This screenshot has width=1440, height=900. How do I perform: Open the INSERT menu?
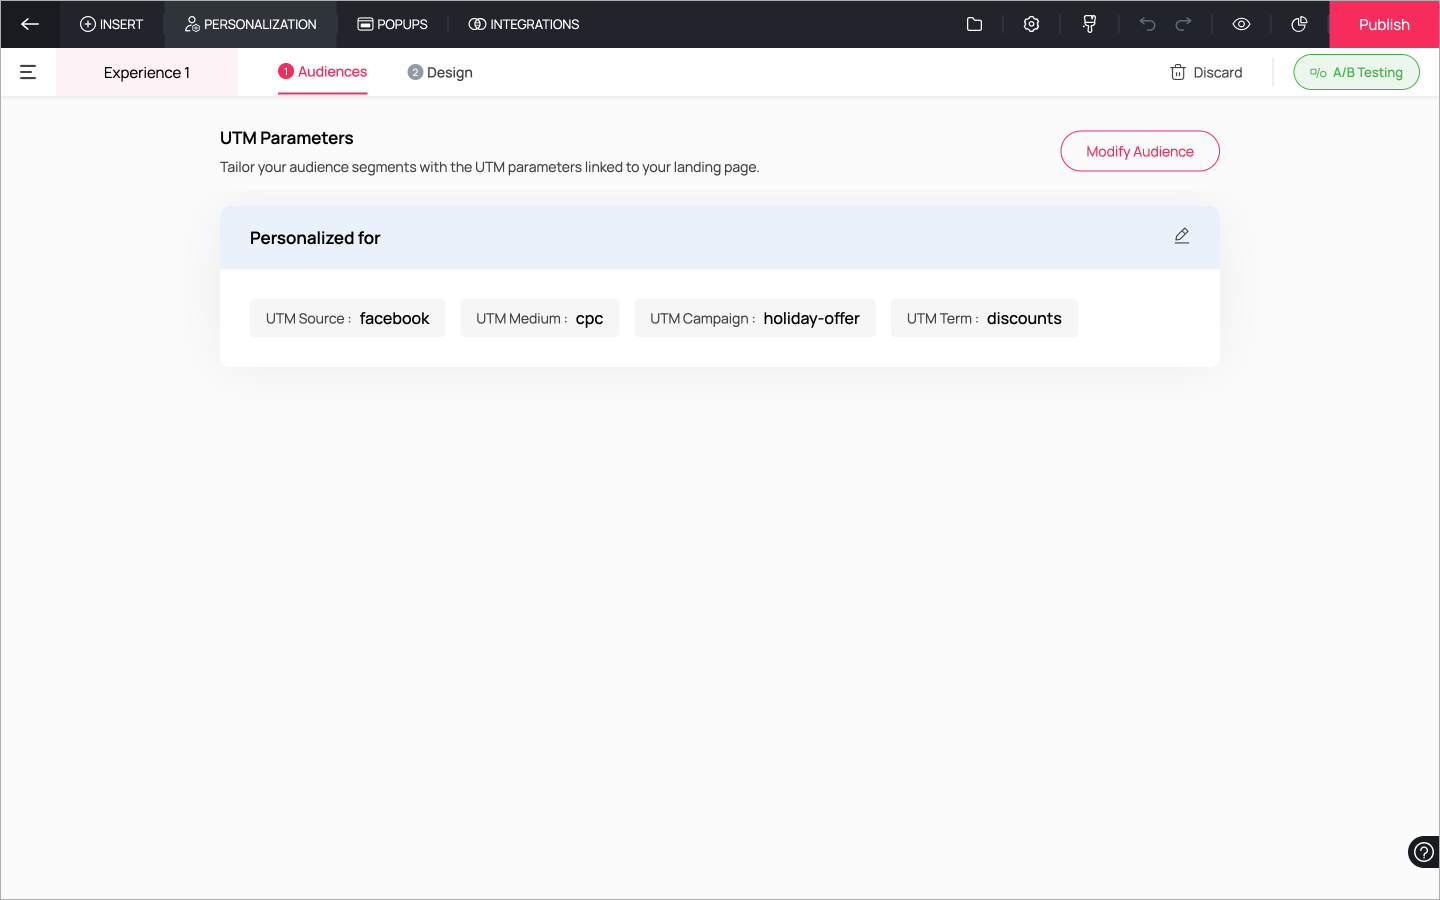coord(111,24)
